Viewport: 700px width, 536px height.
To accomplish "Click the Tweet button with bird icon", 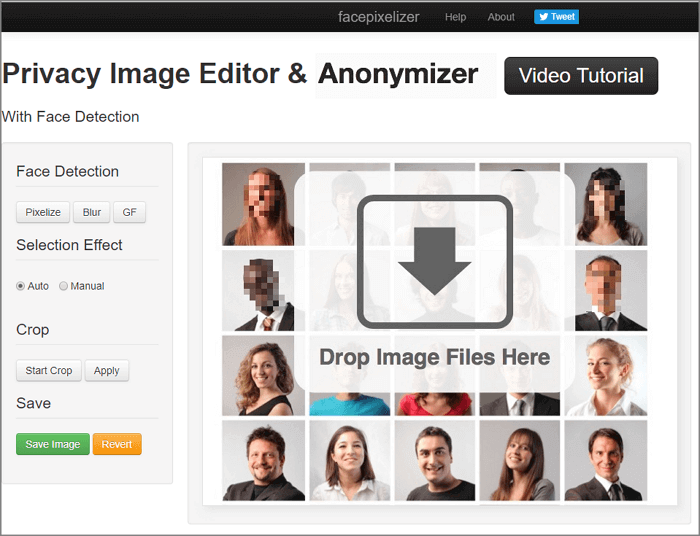I will point(556,17).
